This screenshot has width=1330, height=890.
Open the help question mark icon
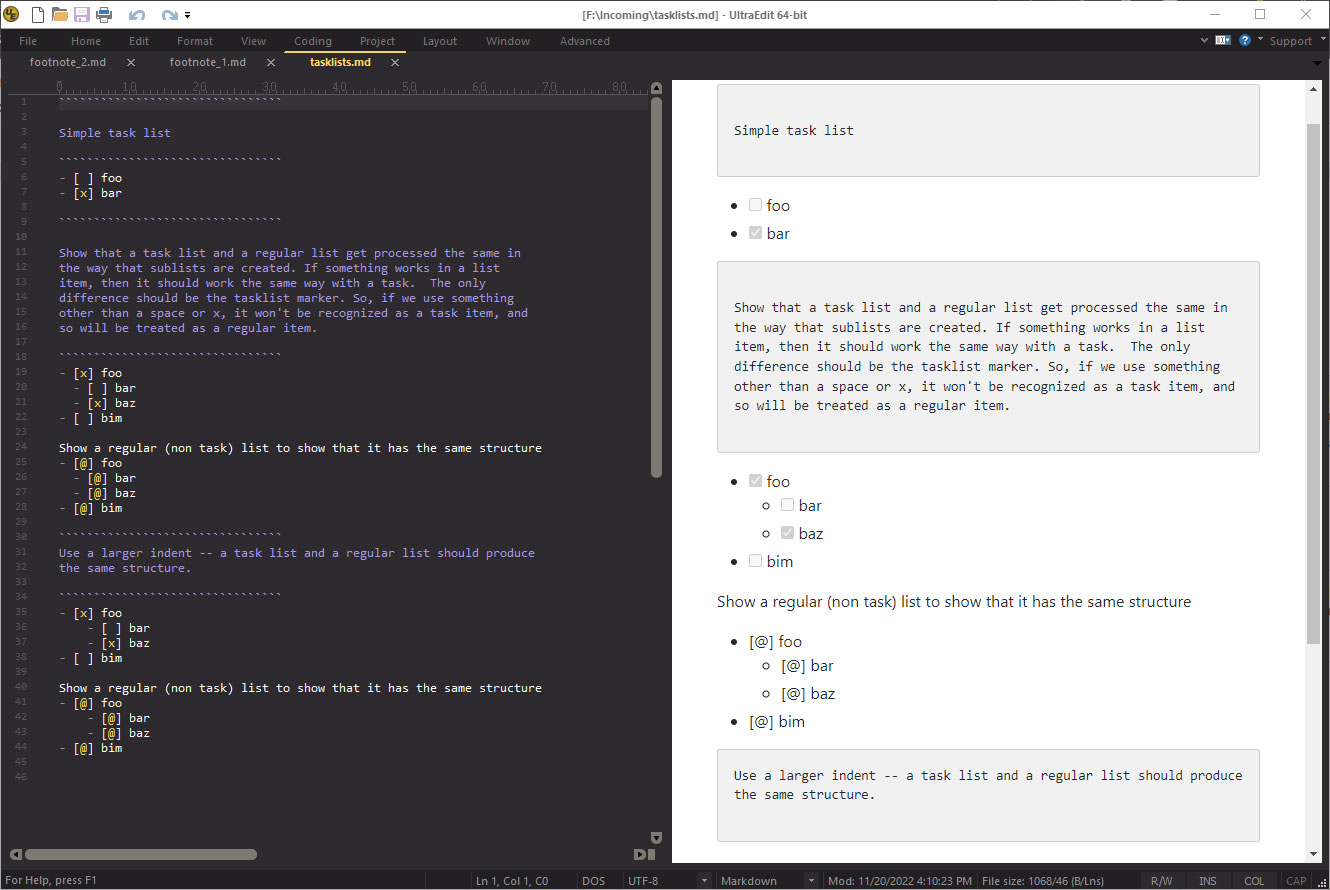click(1245, 41)
